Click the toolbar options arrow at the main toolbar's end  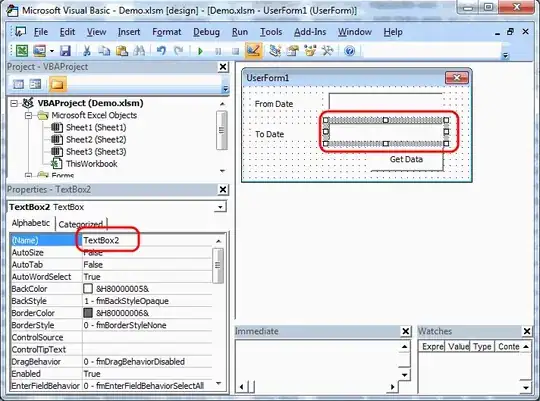(x=505, y=55)
